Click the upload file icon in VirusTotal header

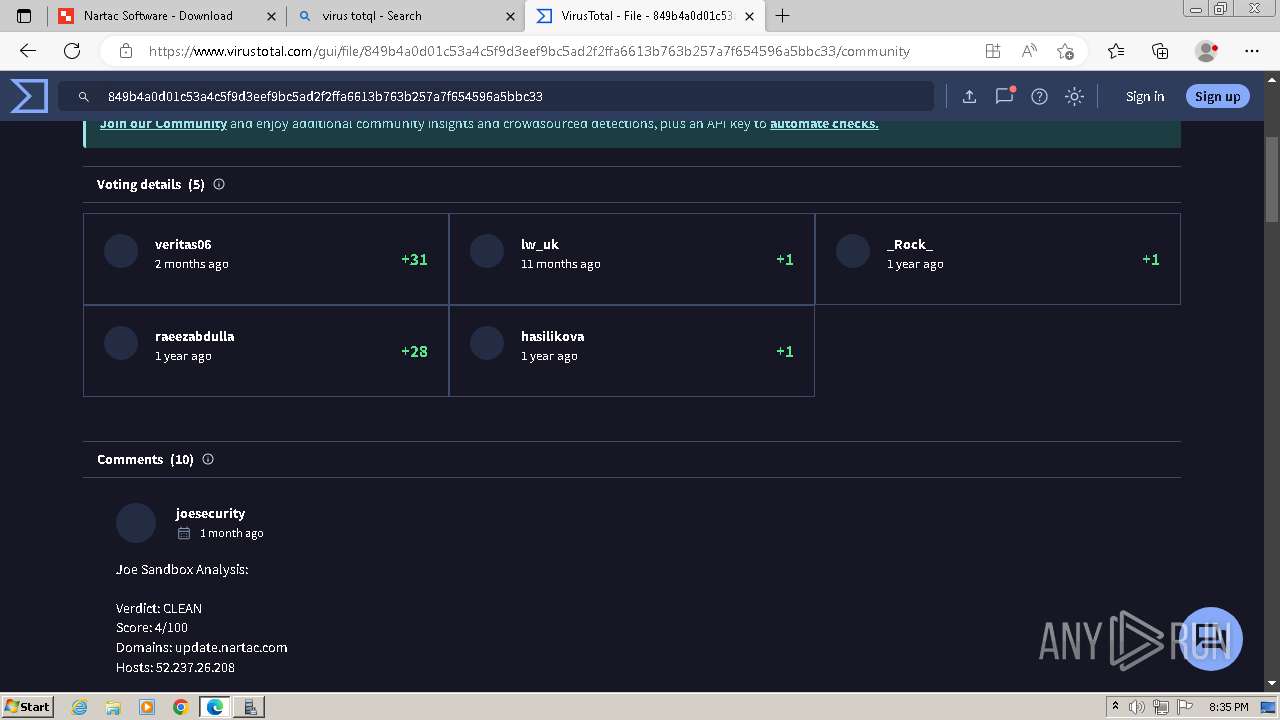pyautogui.click(x=969, y=96)
